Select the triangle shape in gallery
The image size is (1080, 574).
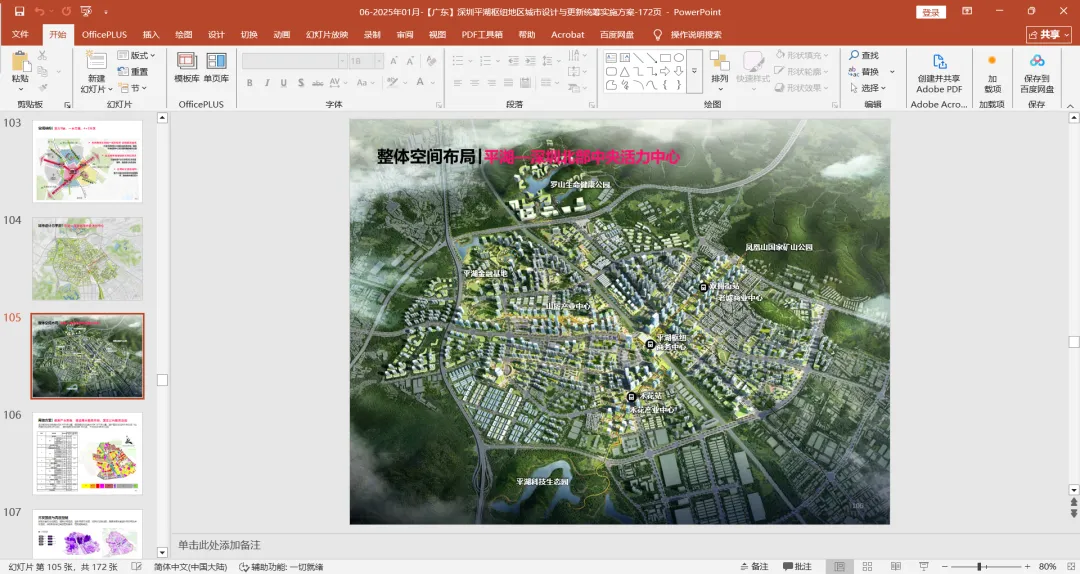click(624, 72)
